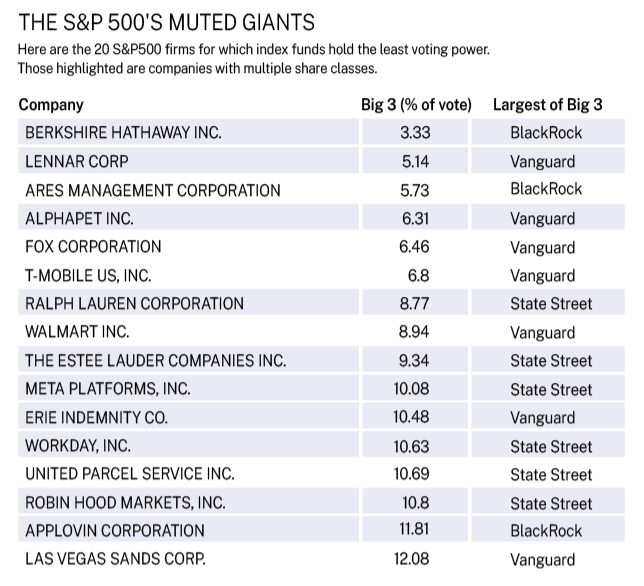644x586 pixels.
Task: Click the Largest of Big 3 header
Action: point(547,105)
